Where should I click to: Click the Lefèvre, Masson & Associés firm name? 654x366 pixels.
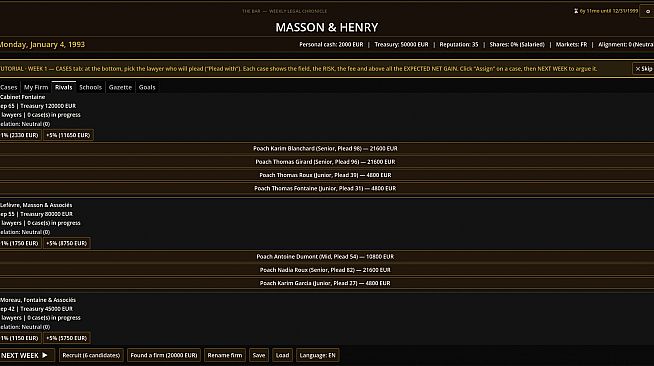coord(36,205)
